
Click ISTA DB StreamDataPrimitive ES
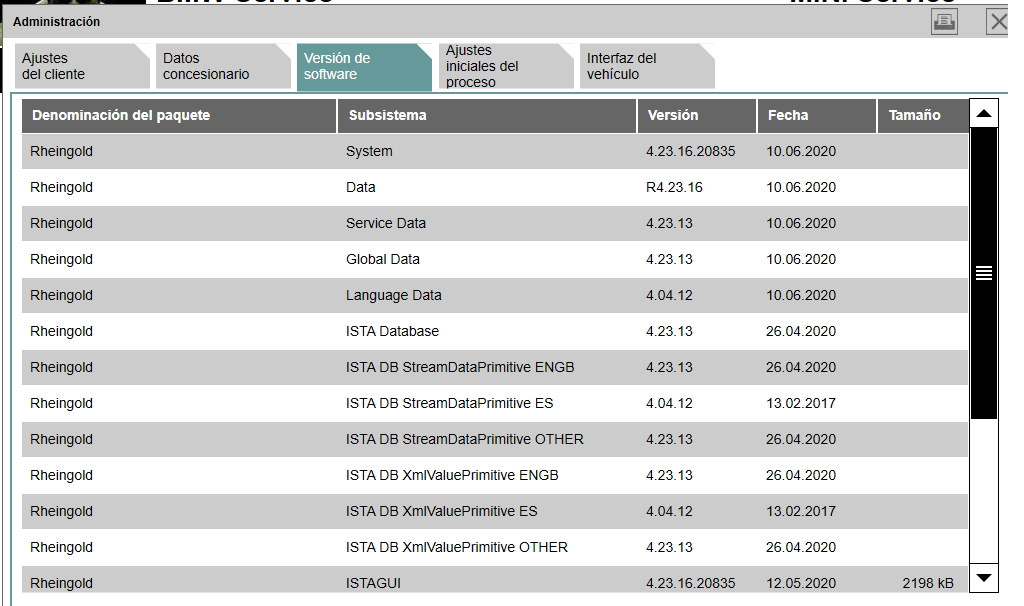pyautogui.click(x=449, y=404)
